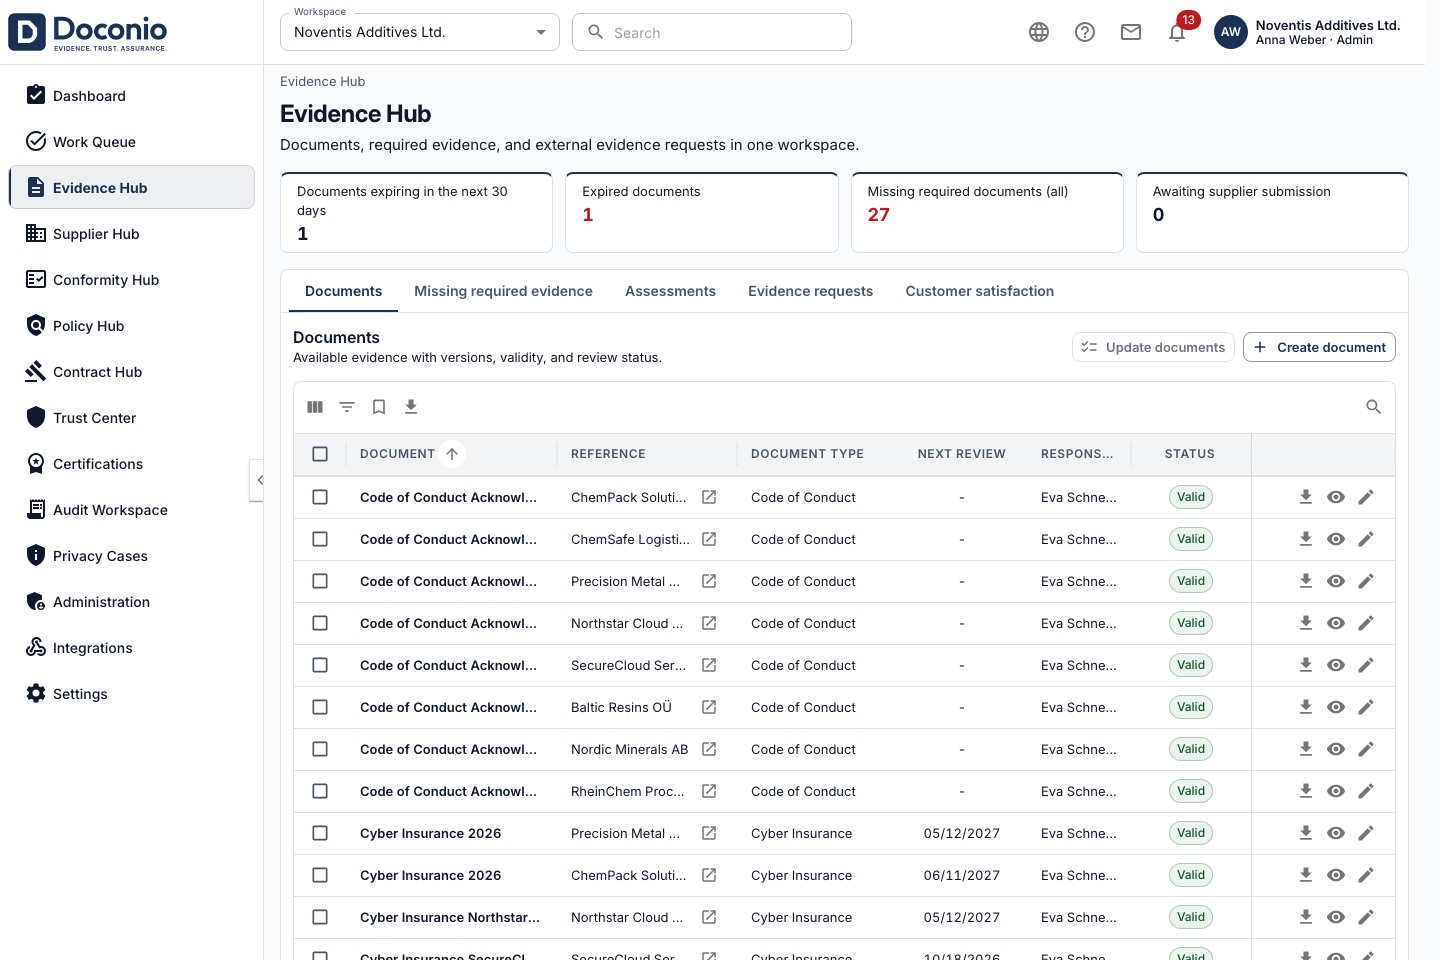The image size is (1440, 960).
Task: Open Baltic Resins OÜ reference link icon
Action: click(709, 707)
